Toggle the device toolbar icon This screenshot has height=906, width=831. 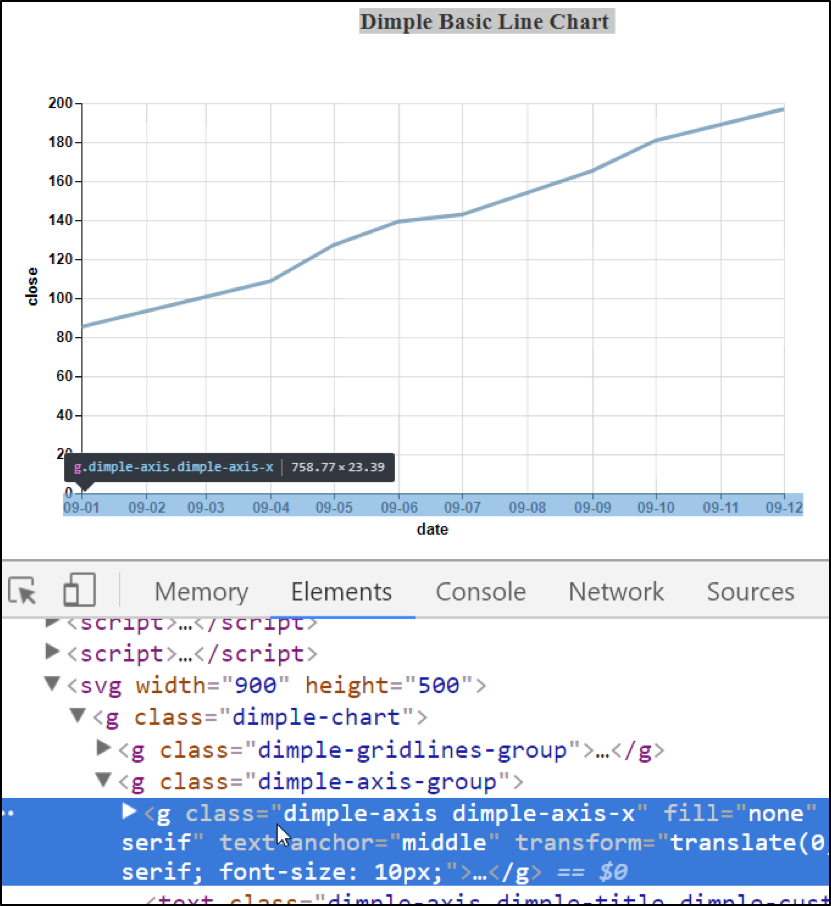point(79,590)
